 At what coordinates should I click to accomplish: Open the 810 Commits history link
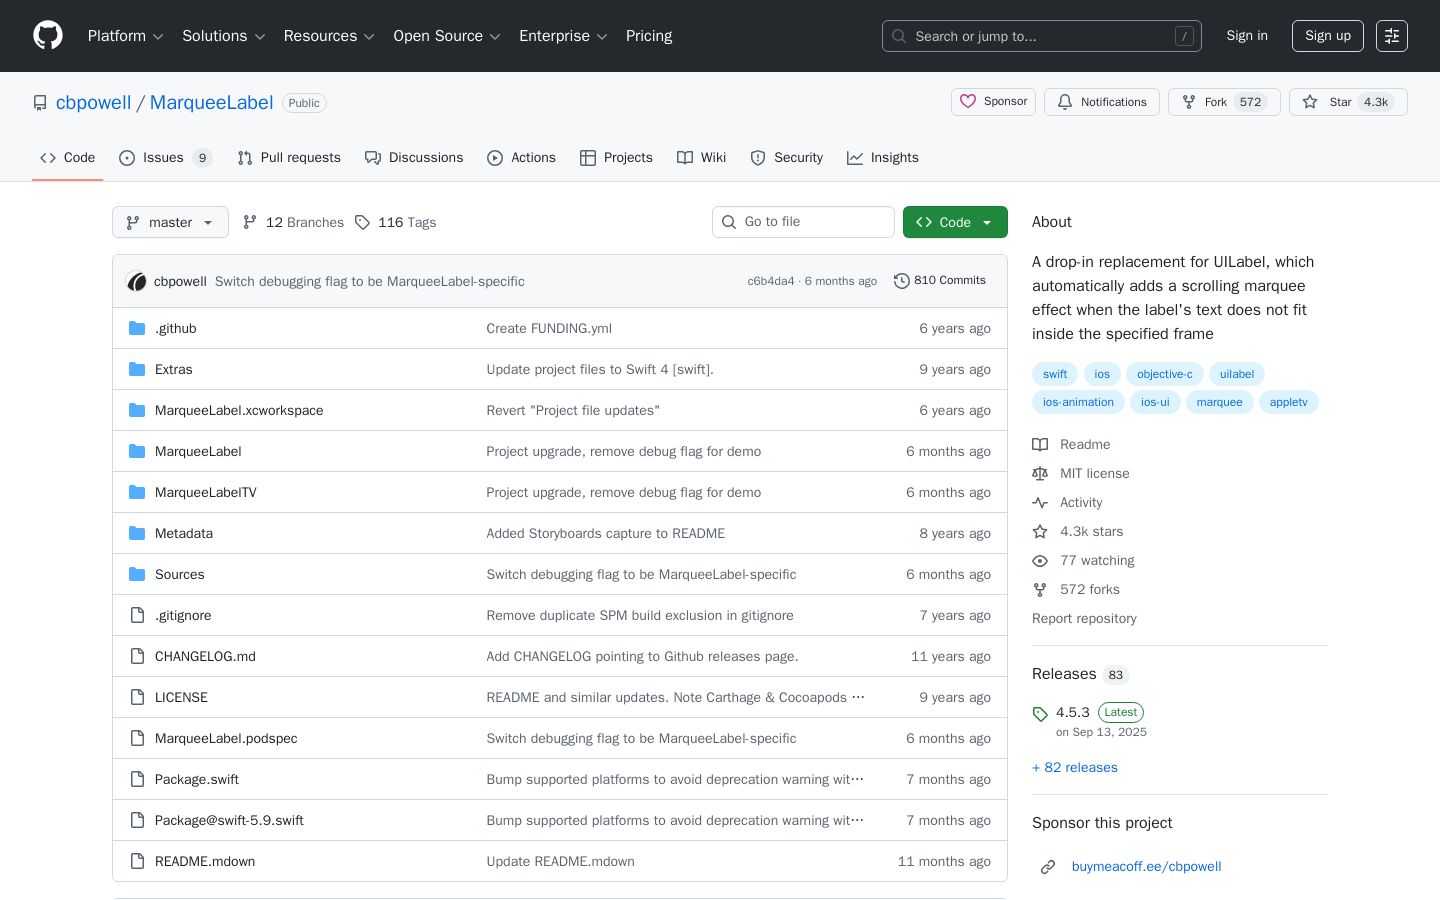point(940,281)
